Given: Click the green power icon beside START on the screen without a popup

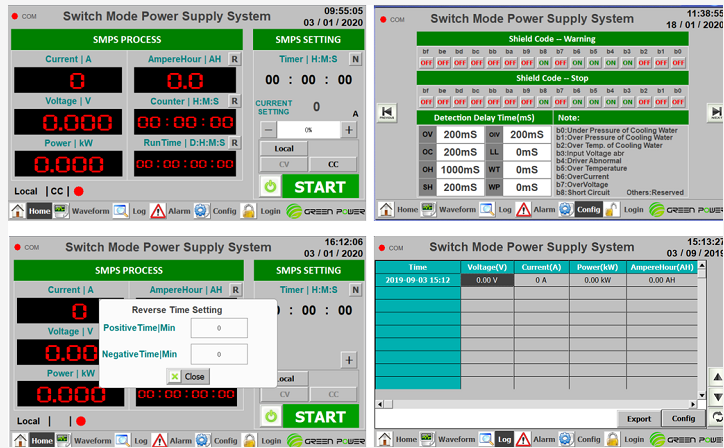Looking at the screenshot, I should (269, 187).
